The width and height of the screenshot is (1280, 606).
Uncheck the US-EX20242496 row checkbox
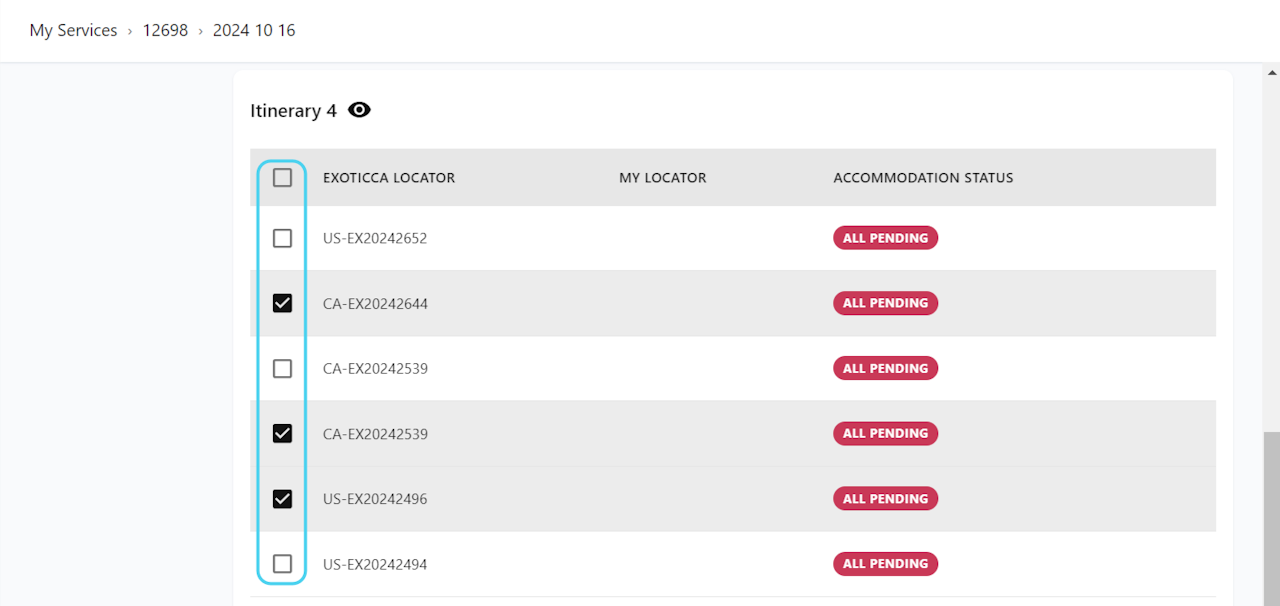[x=283, y=499]
